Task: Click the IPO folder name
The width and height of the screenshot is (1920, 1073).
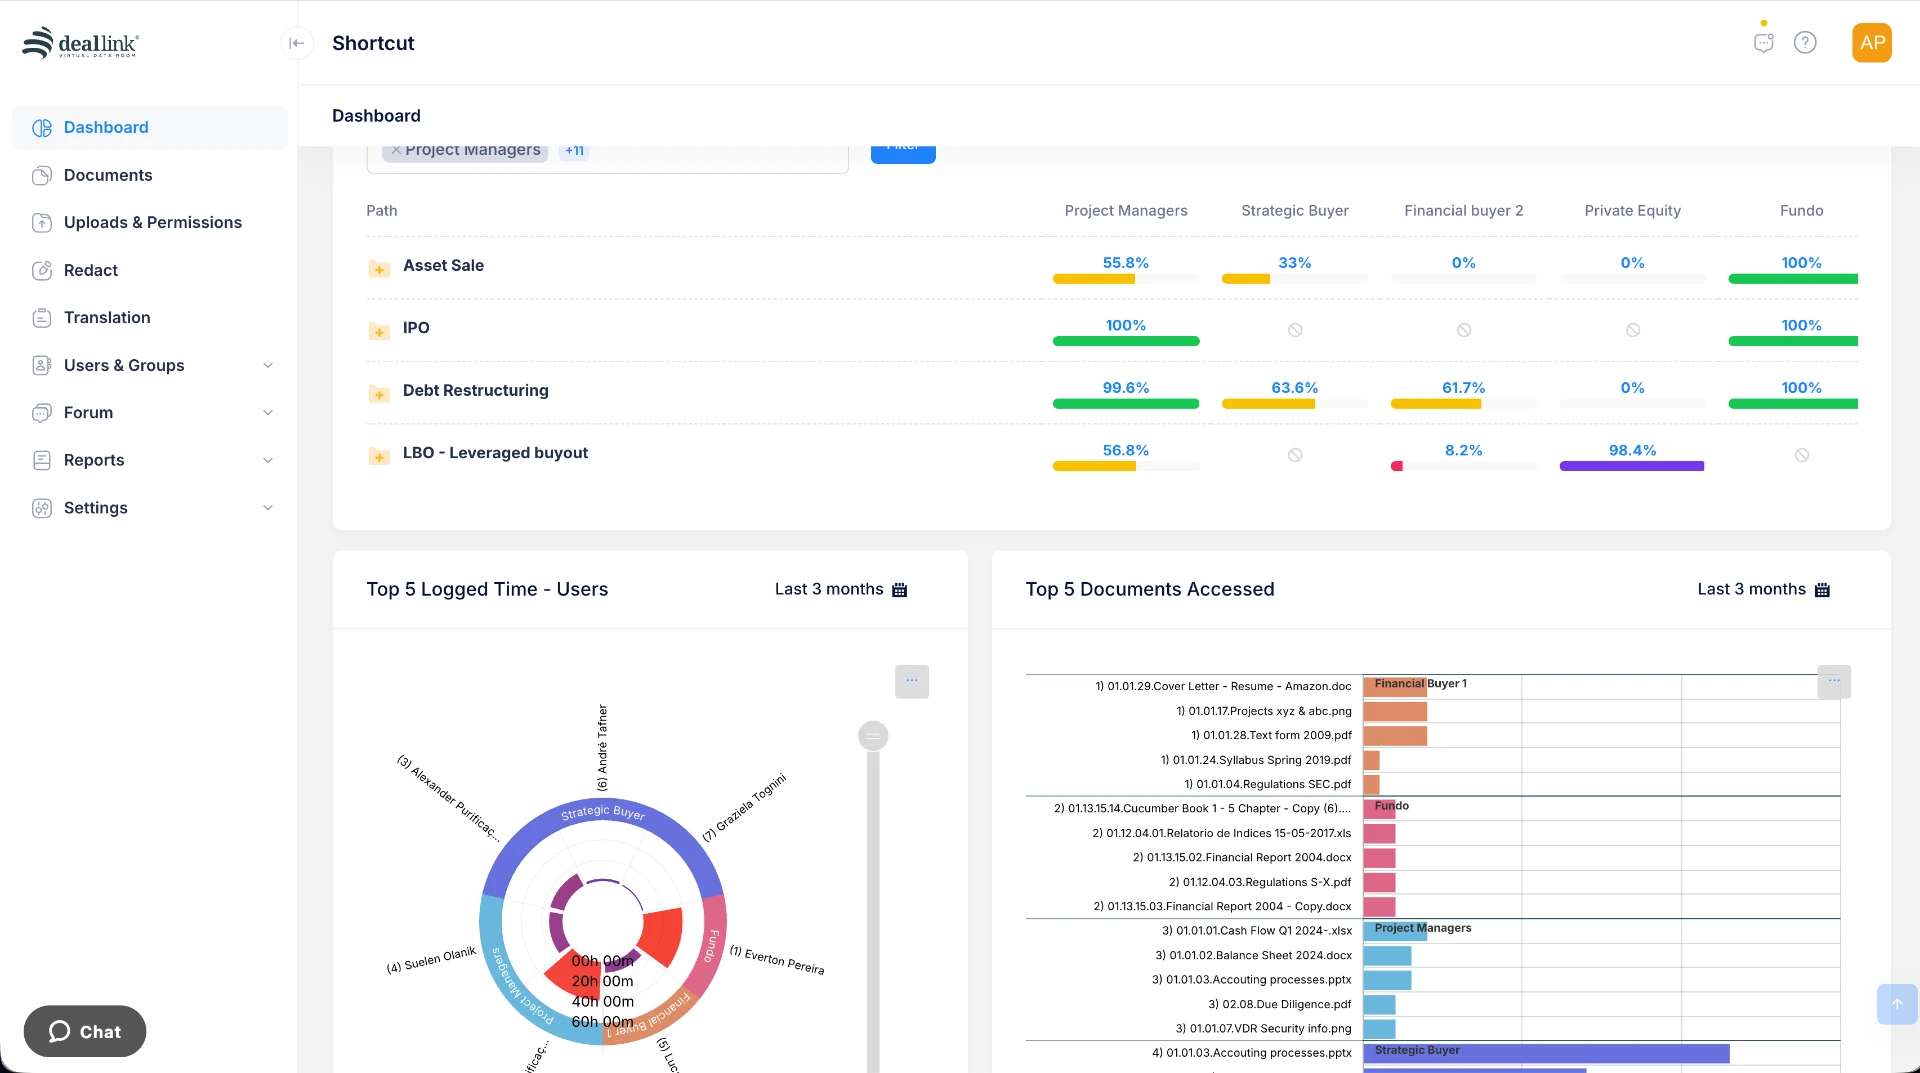Action: coord(416,328)
